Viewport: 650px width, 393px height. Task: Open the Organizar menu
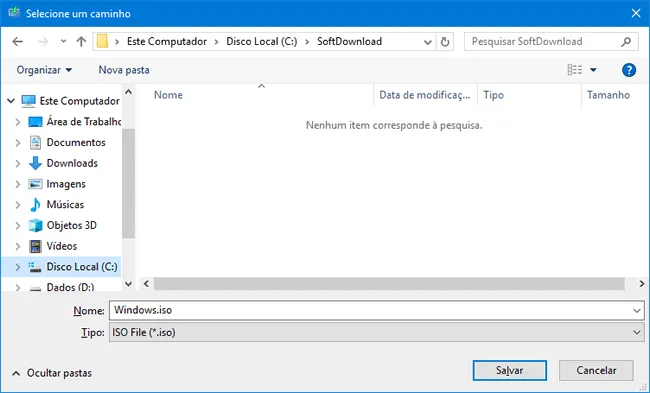point(44,70)
